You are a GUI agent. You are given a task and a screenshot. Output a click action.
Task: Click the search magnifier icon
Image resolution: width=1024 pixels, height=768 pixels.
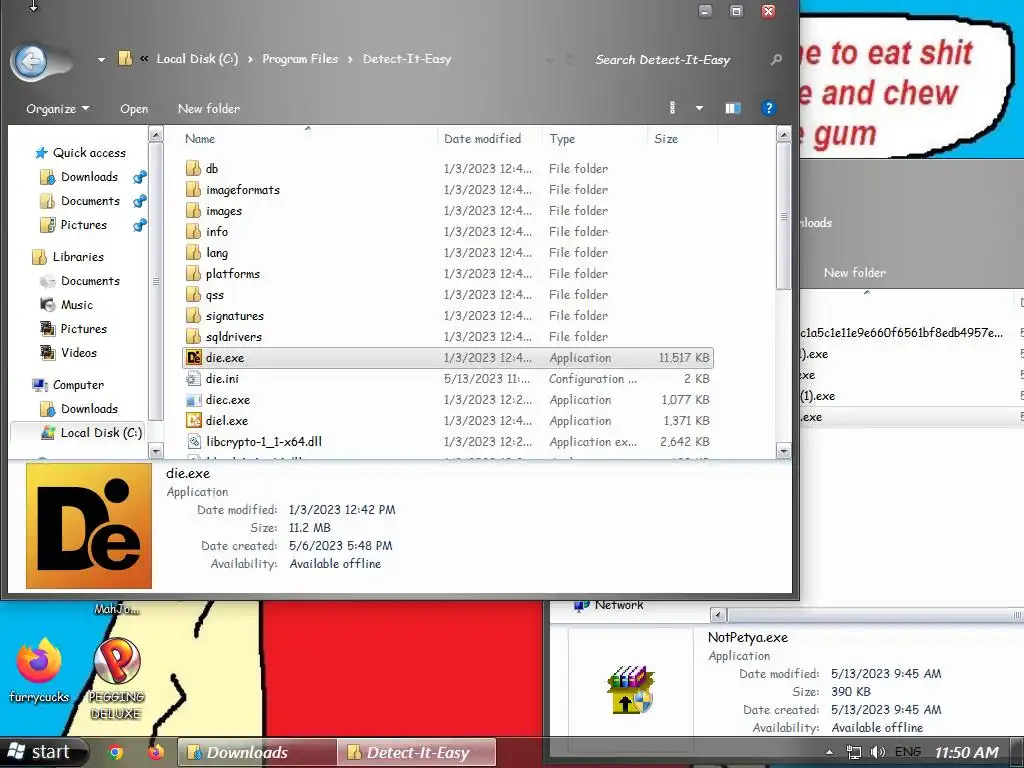coord(776,59)
